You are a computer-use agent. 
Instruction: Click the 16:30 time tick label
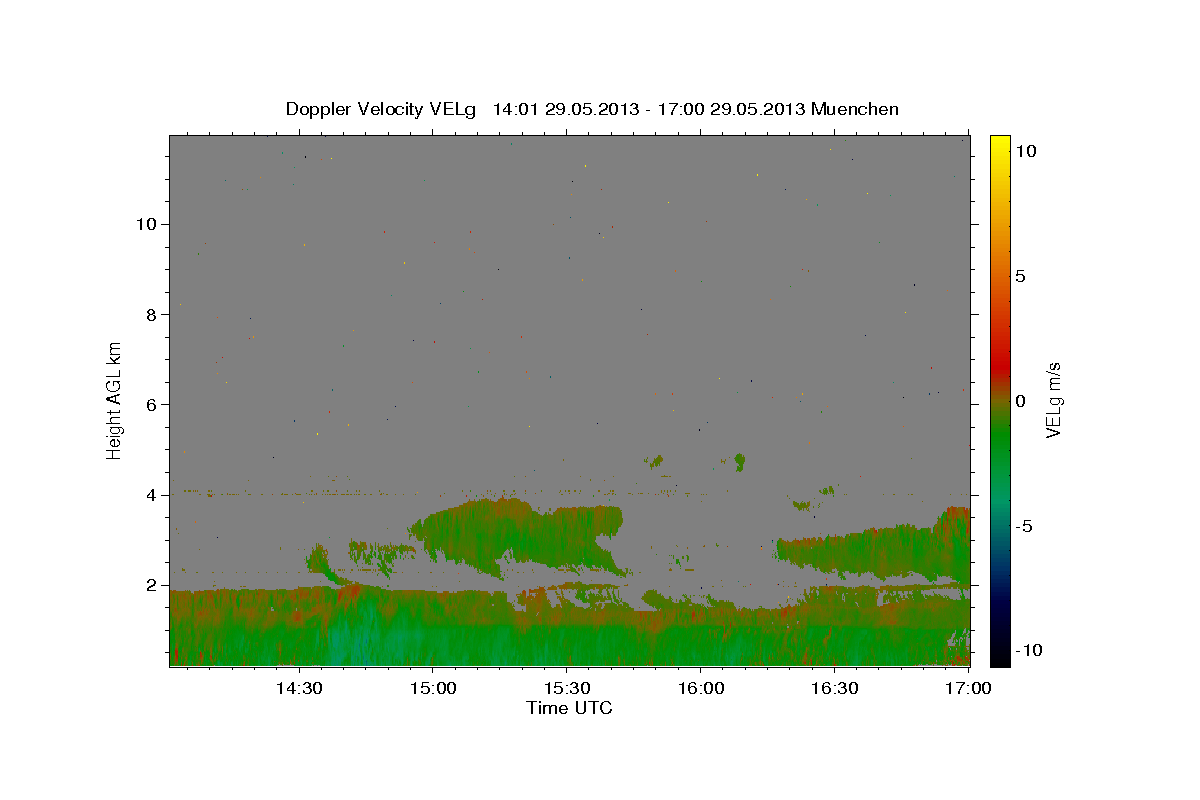834,688
